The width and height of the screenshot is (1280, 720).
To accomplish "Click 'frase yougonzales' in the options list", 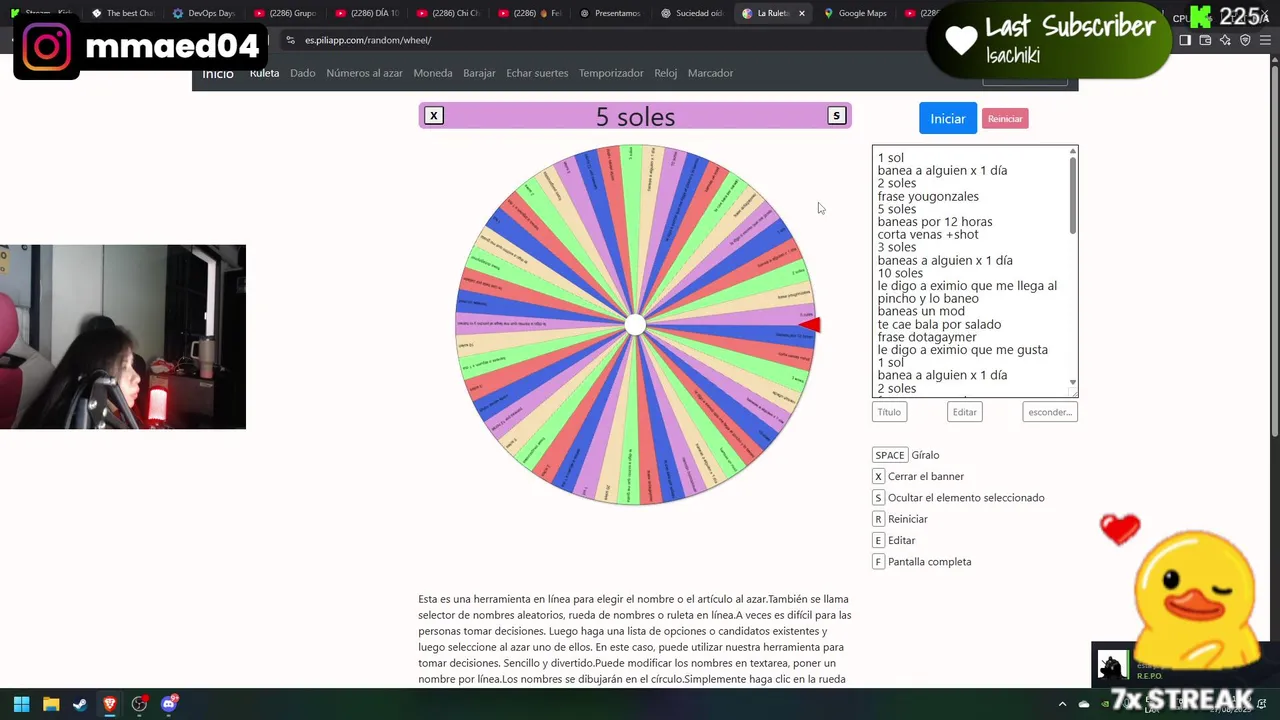I will pos(928,196).
